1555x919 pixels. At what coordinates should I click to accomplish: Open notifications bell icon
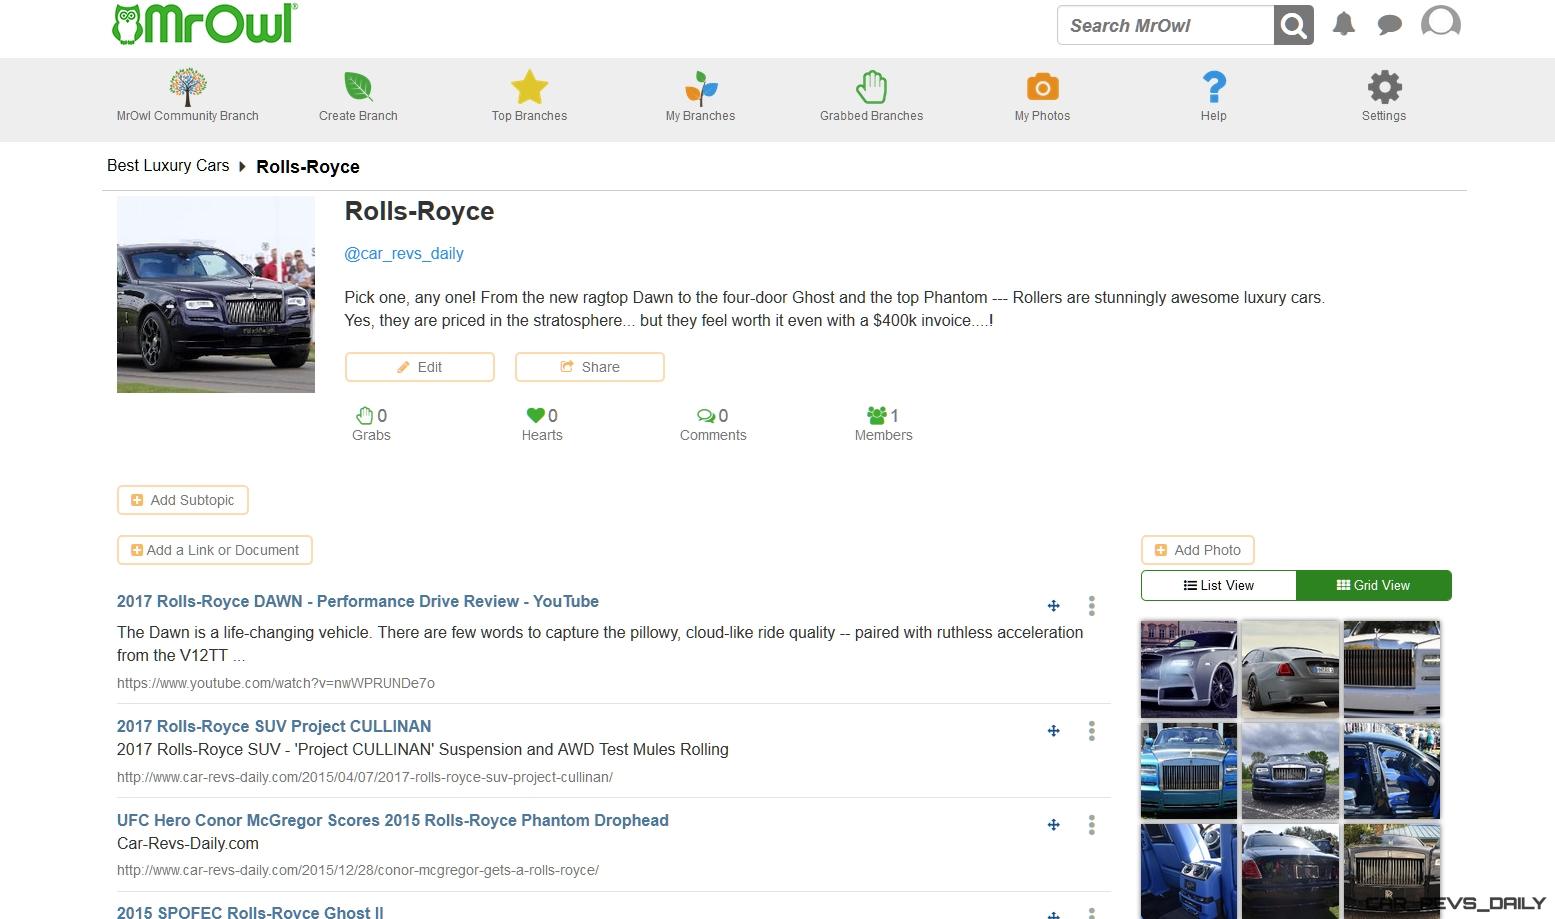[x=1344, y=24]
